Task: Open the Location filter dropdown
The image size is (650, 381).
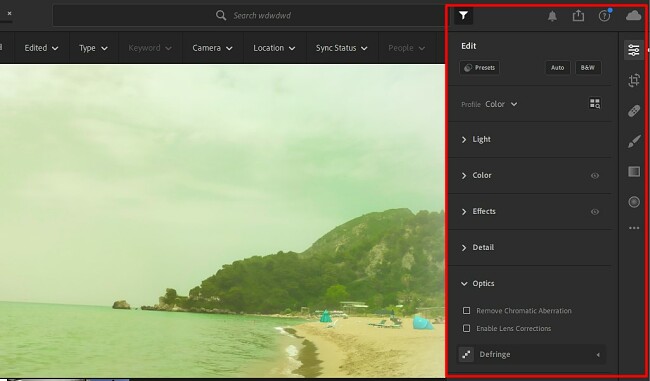Action: pyautogui.click(x=274, y=48)
